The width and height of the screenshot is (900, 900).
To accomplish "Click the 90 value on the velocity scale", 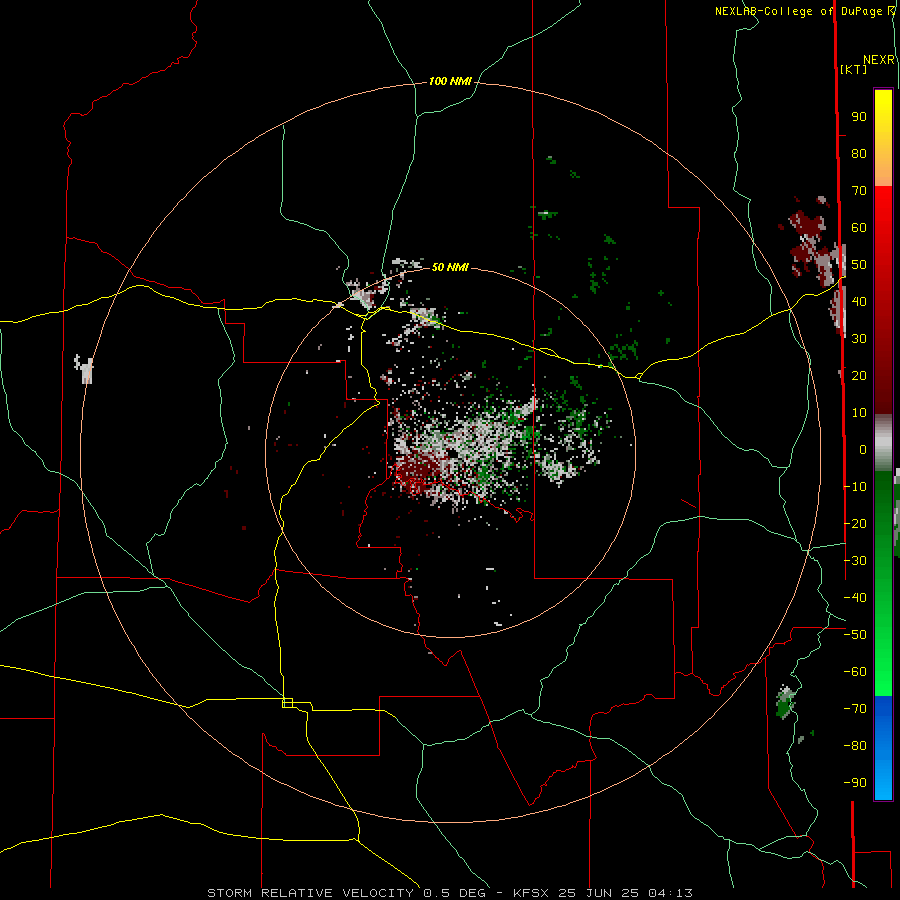I will click(859, 117).
